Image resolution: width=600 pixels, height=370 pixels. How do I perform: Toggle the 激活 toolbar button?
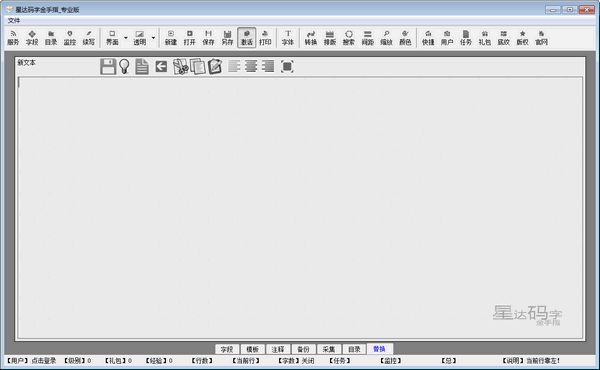coord(246,37)
